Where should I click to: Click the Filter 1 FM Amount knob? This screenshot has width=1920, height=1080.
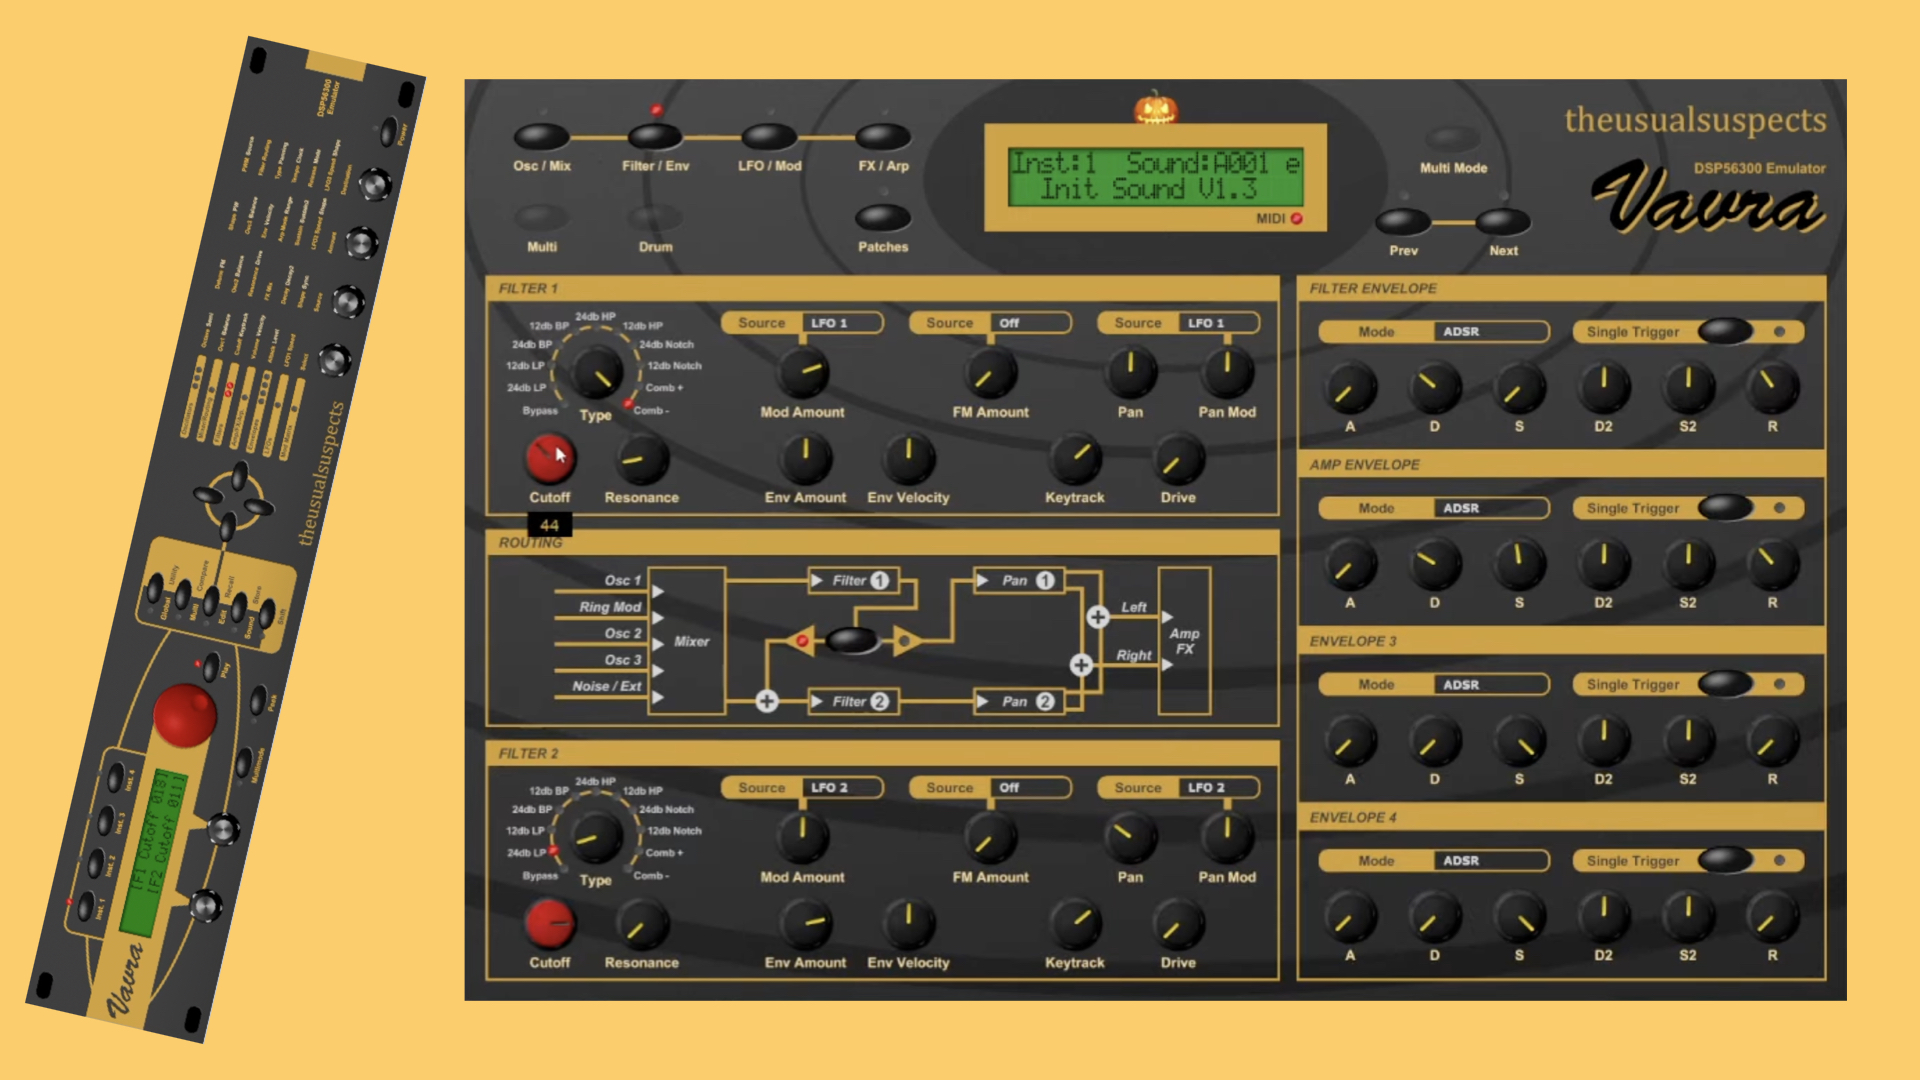990,373
